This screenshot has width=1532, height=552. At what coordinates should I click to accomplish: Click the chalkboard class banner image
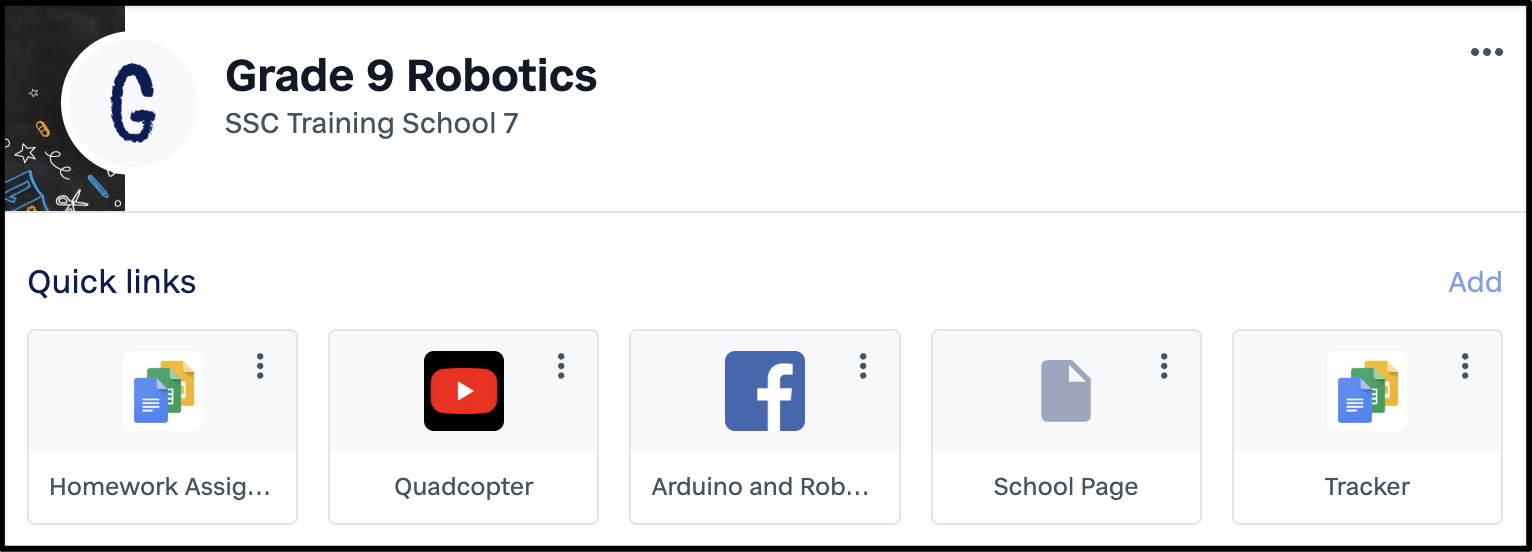click(x=64, y=108)
